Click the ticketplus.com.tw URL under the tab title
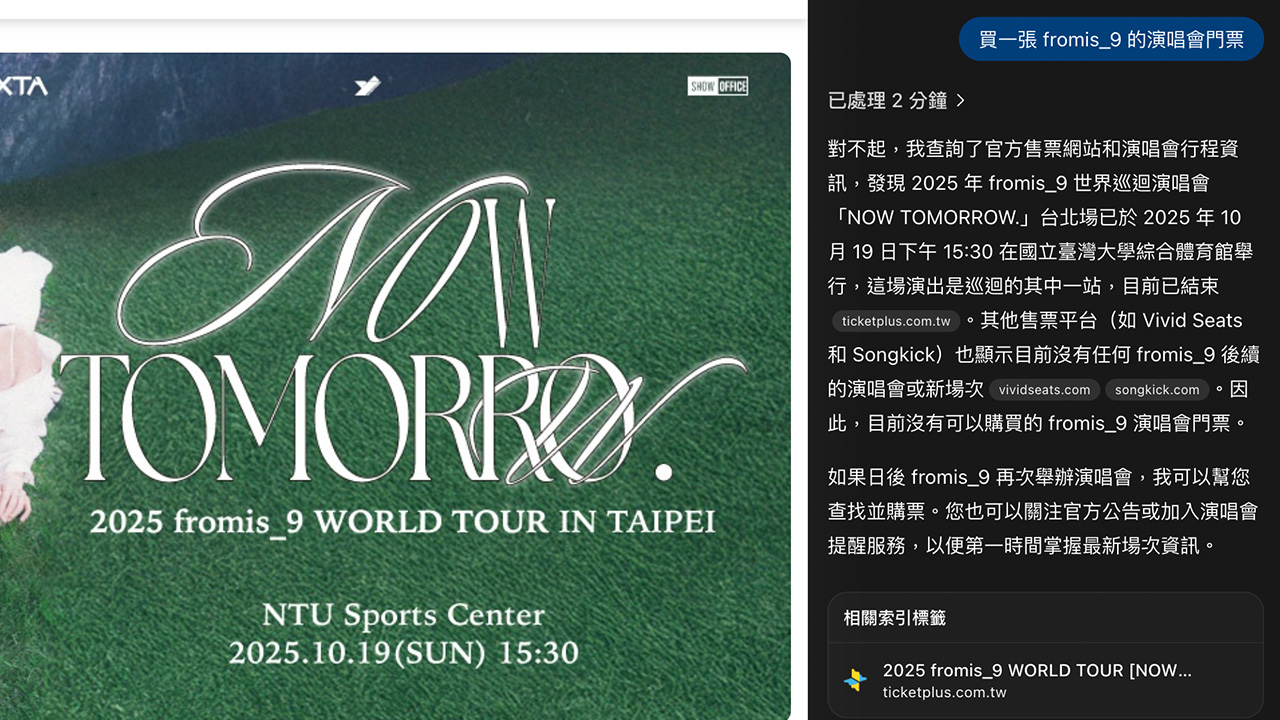This screenshot has height=720, width=1280. pyautogui.click(x=944, y=692)
